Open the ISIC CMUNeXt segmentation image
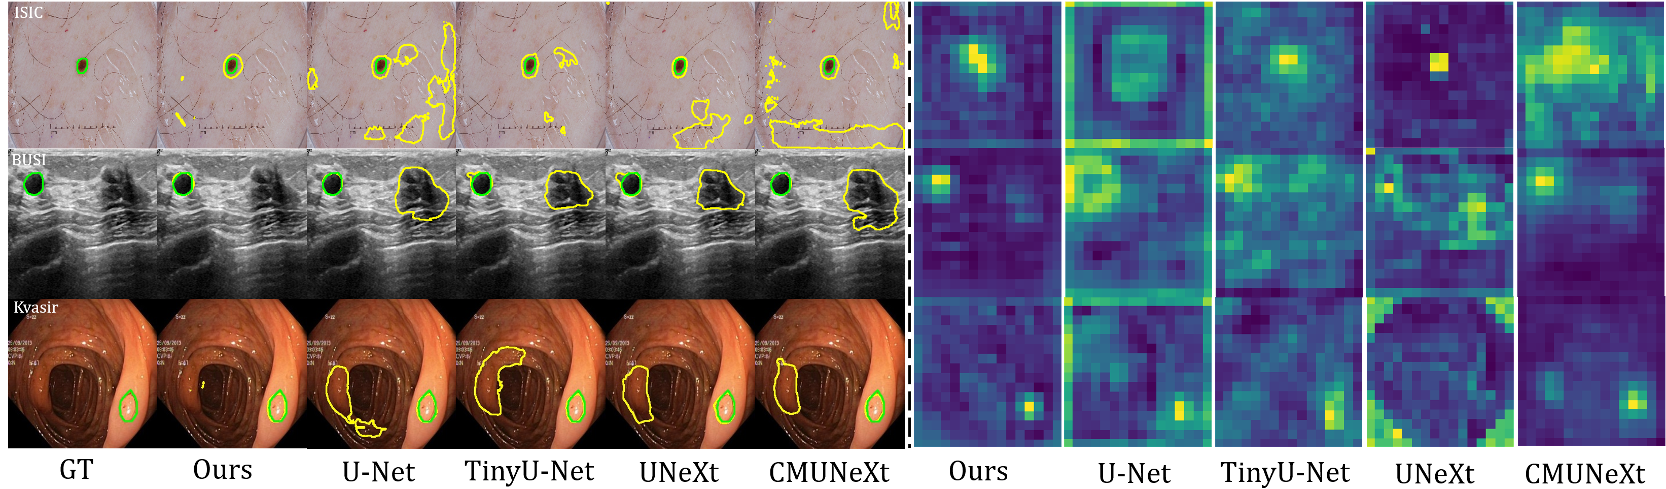 point(831,75)
